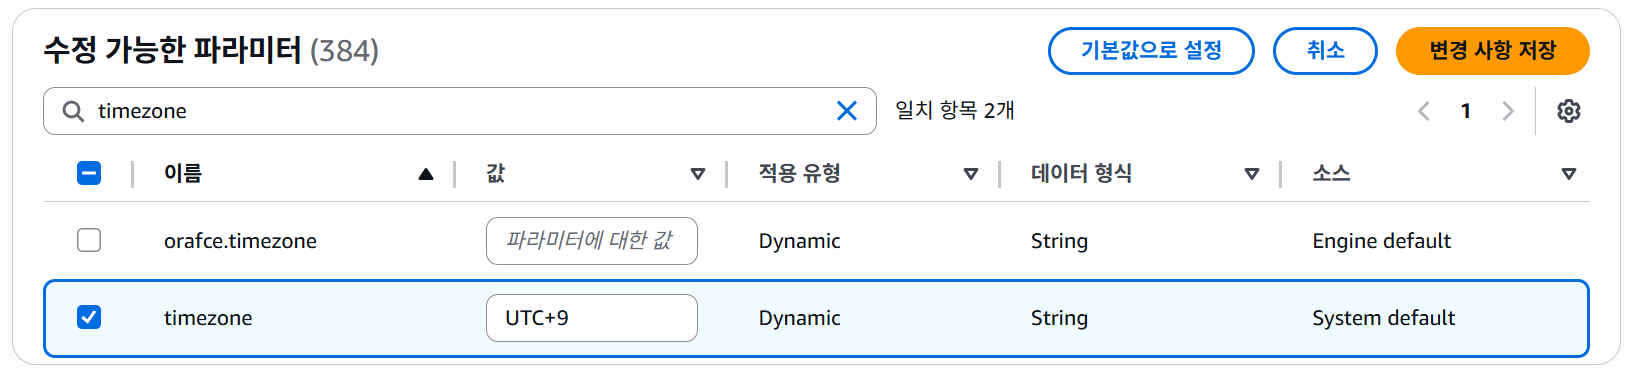Click Dynamic cell in orafce.timezone row
Image resolution: width=1633 pixels, height=385 pixels.
click(x=799, y=241)
